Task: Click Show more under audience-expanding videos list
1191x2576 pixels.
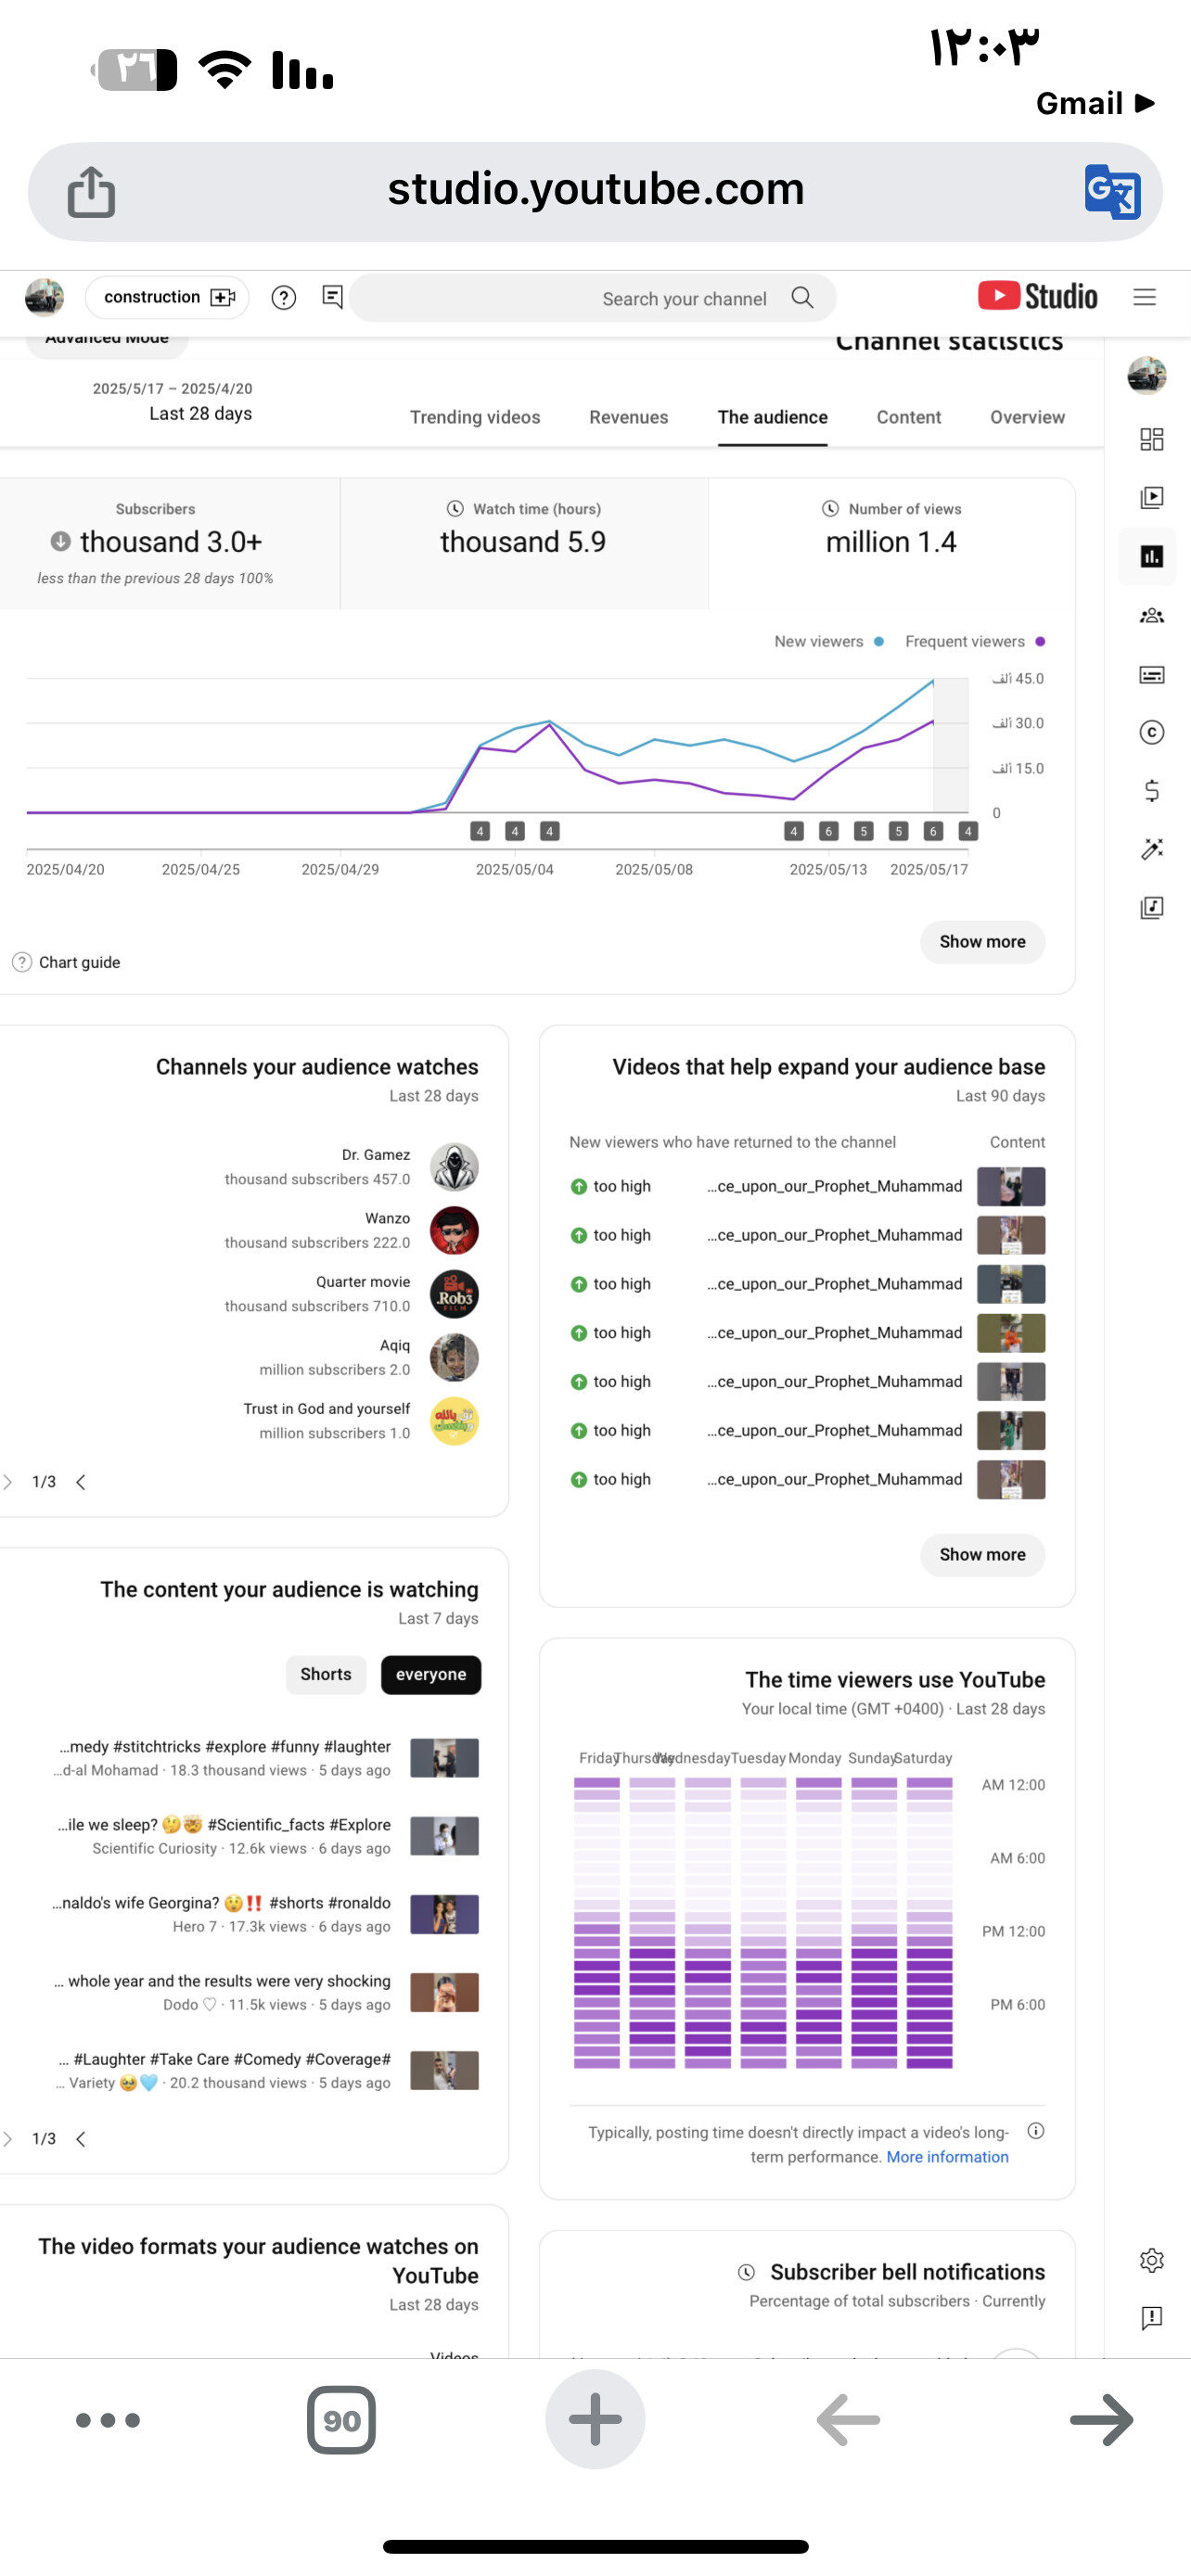Action: tap(982, 1555)
